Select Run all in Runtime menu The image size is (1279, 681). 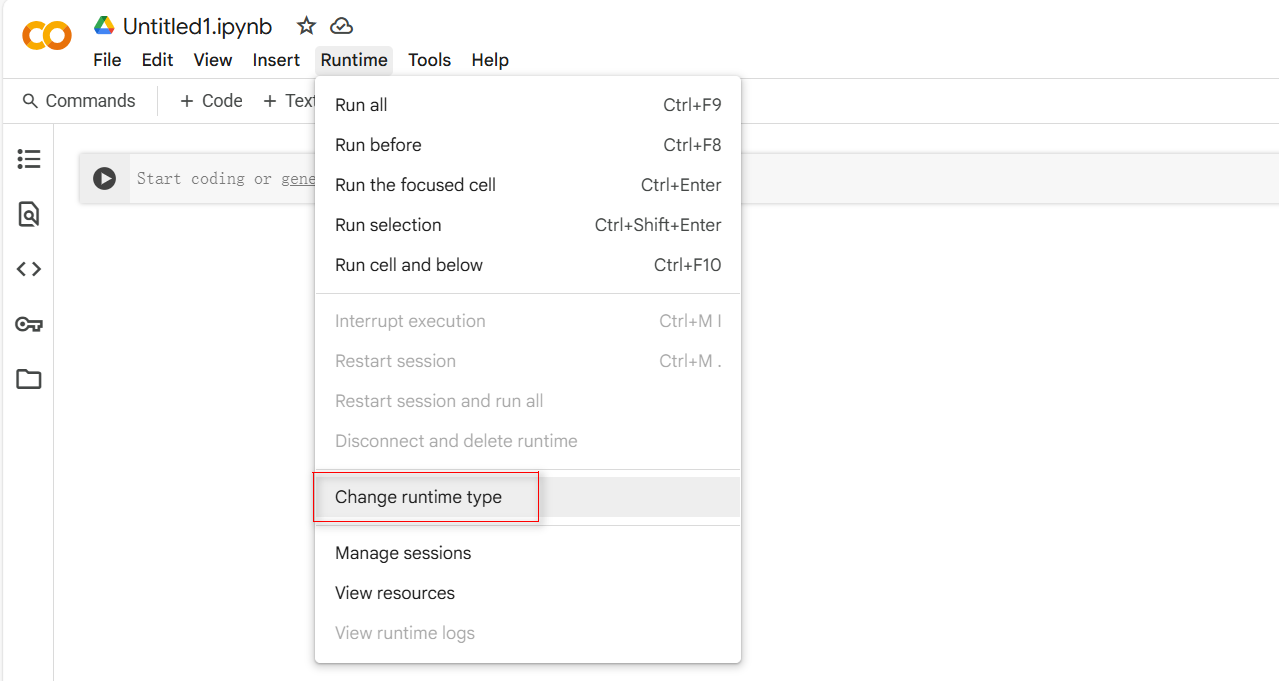pos(528,105)
